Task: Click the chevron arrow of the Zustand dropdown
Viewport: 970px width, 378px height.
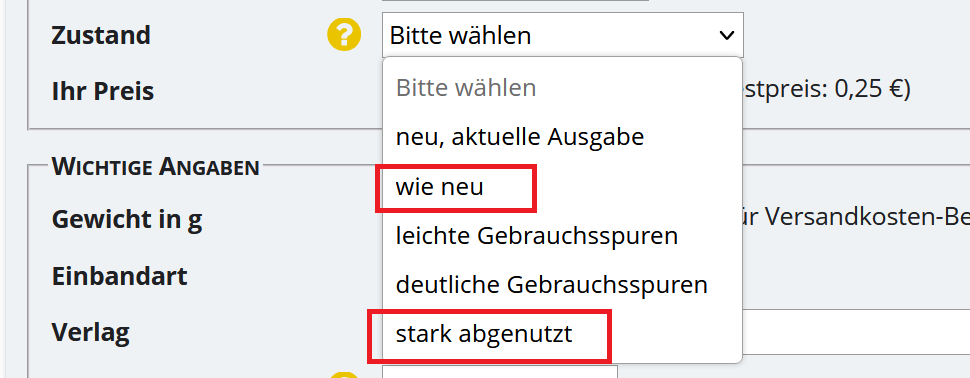Action: coord(726,35)
